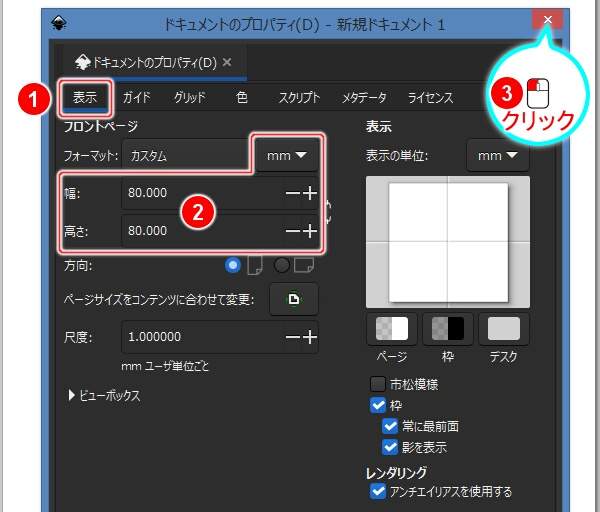Screen dimensions: 600x512
Task: Click the landscape page icon
Action: pyautogui.click(x=304, y=265)
